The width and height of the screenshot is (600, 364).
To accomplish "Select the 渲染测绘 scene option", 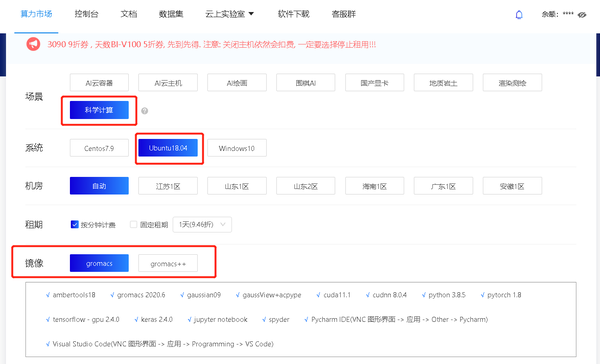I will click(x=512, y=83).
